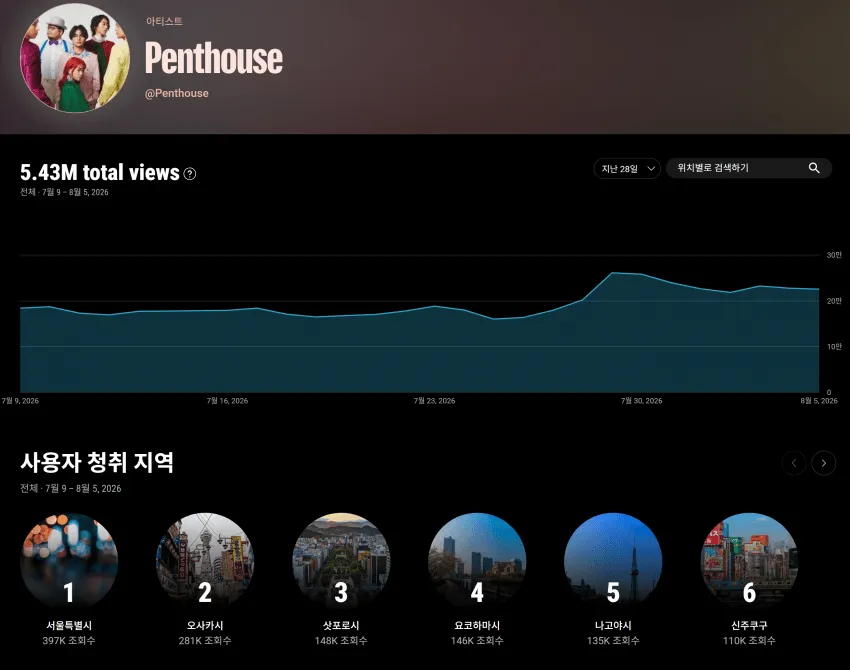850x670 pixels.
Task: Select the 나고야시 rank 5 city image
Action: [x=613, y=561]
